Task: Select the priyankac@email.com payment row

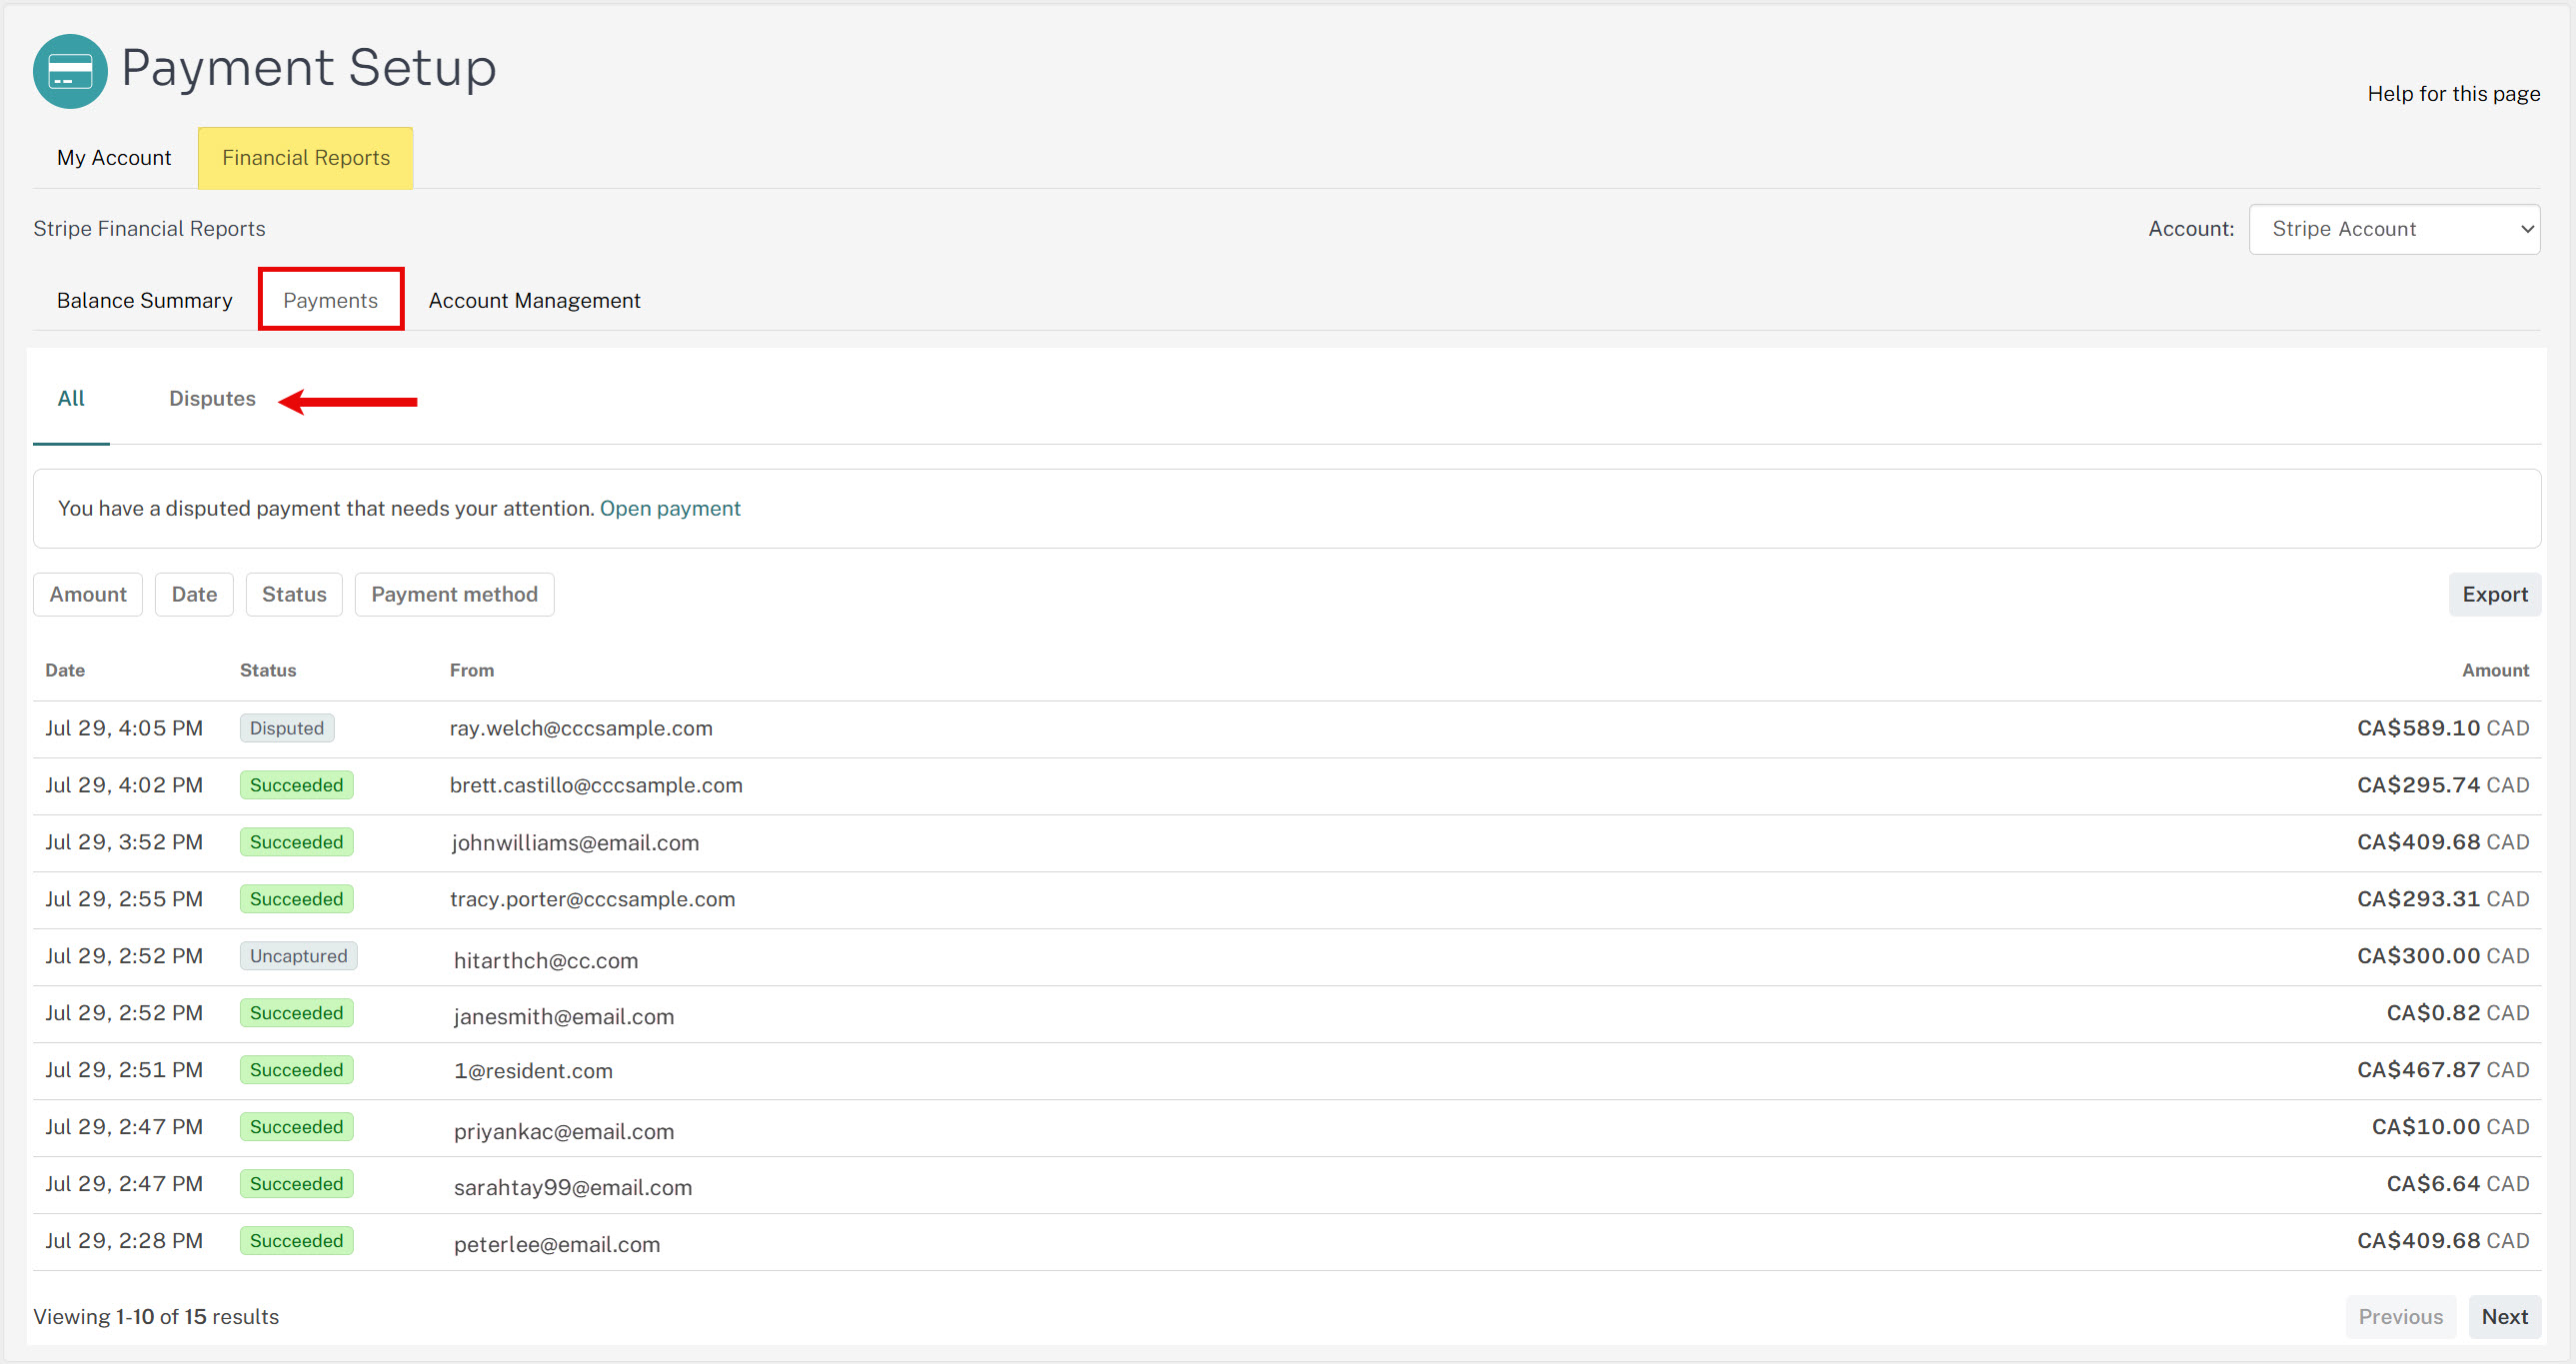Action: pyautogui.click(x=1287, y=1127)
